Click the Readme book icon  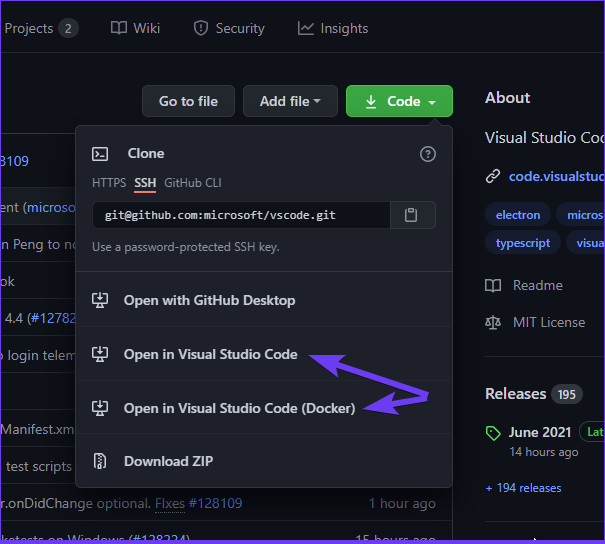[493, 286]
